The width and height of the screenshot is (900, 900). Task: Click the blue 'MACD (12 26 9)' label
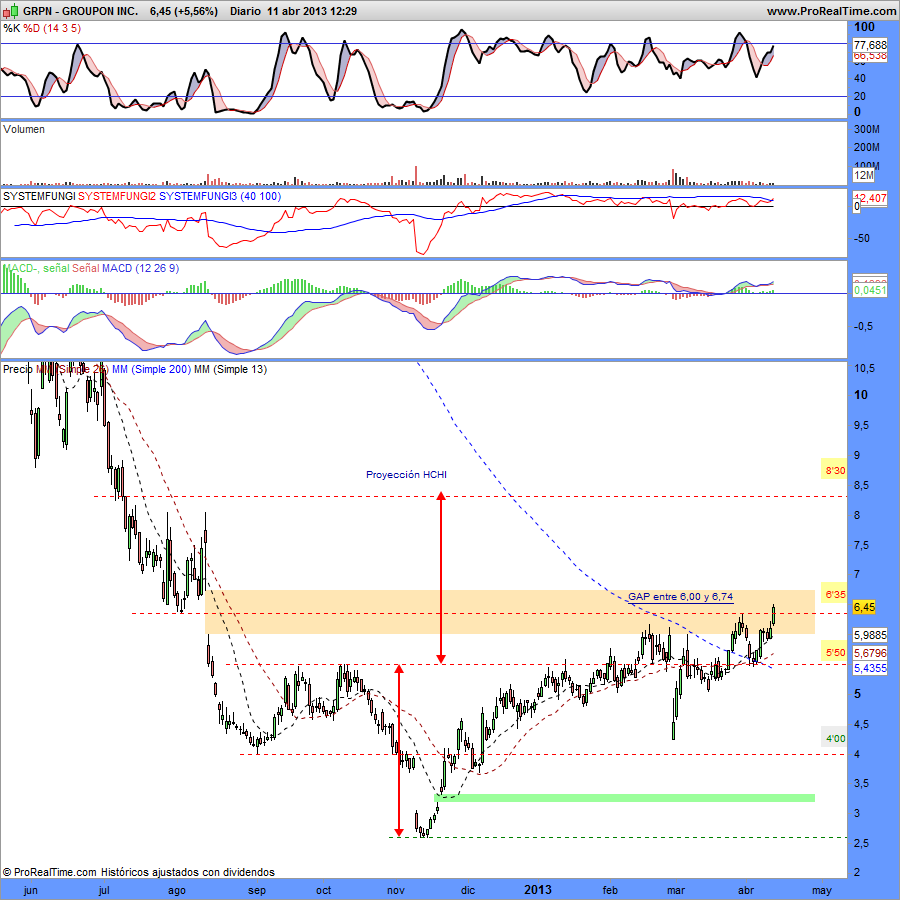point(140,268)
